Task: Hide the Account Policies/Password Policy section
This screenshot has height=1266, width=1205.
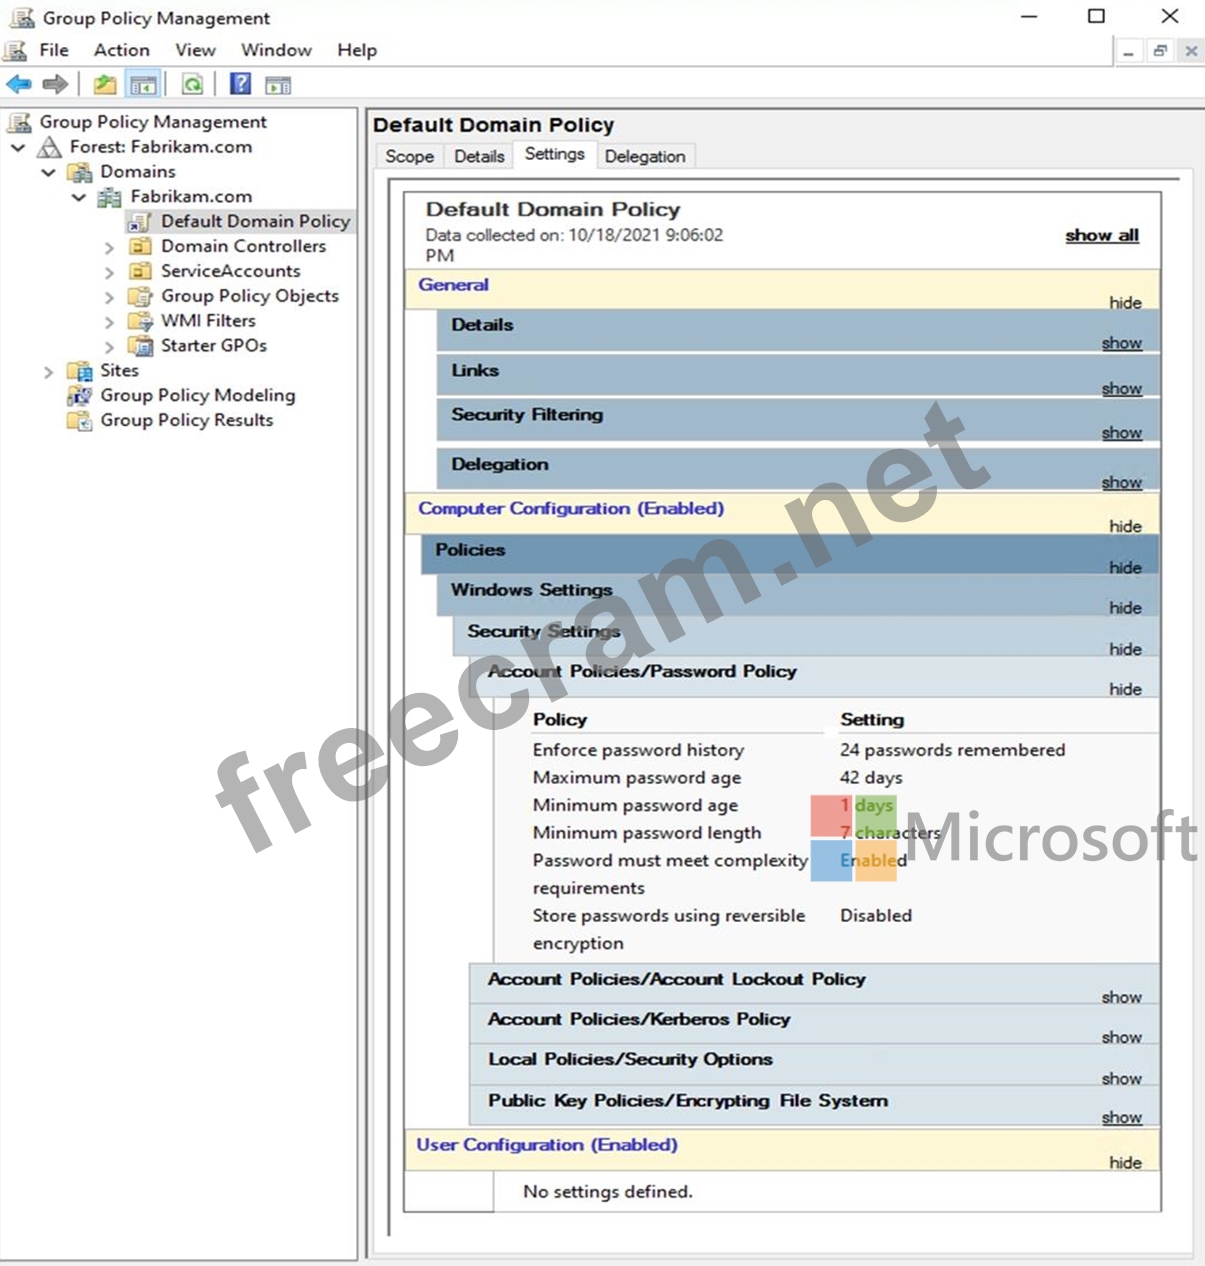Action: click(1125, 689)
